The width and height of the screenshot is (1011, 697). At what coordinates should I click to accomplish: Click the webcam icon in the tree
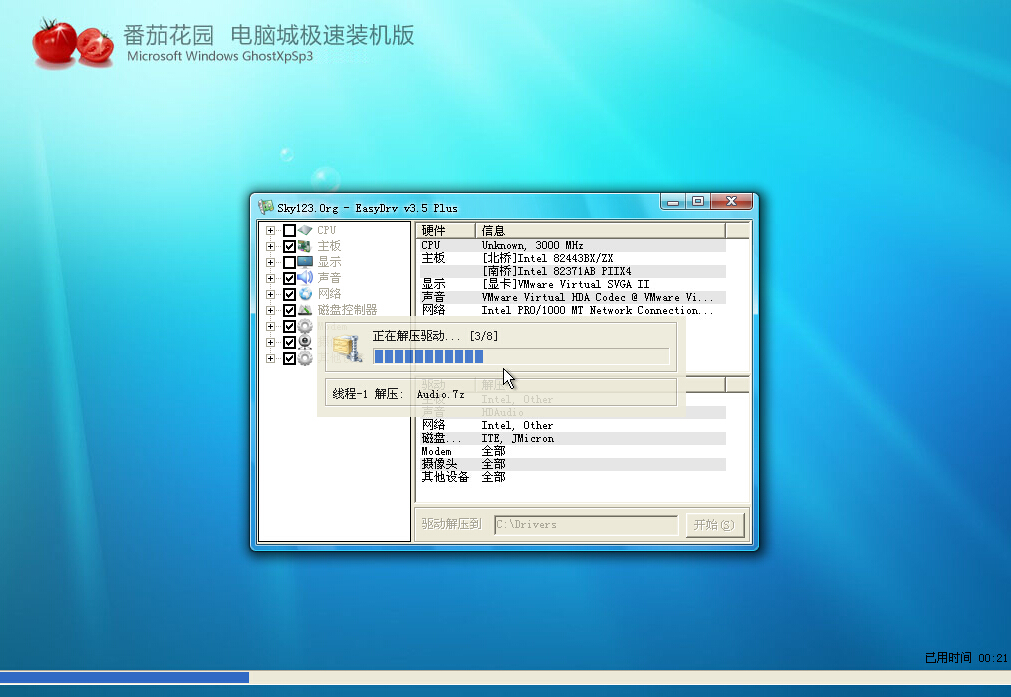point(305,342)
